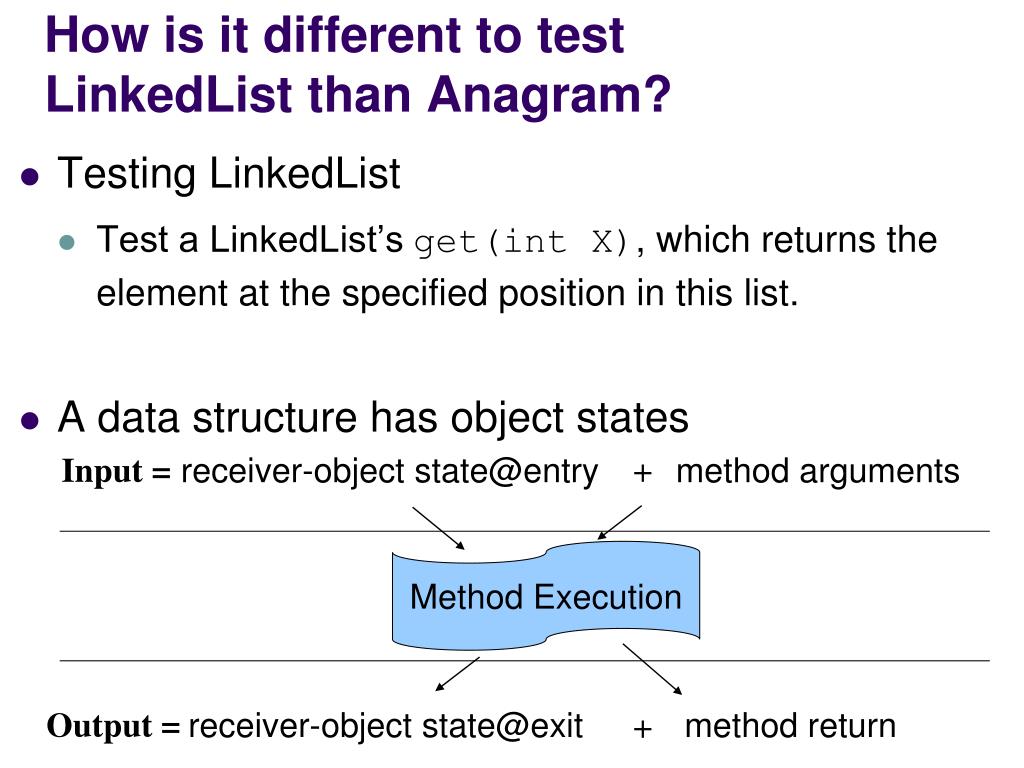Select the 'Testing LinkedList' bullet text

point(229,174)
